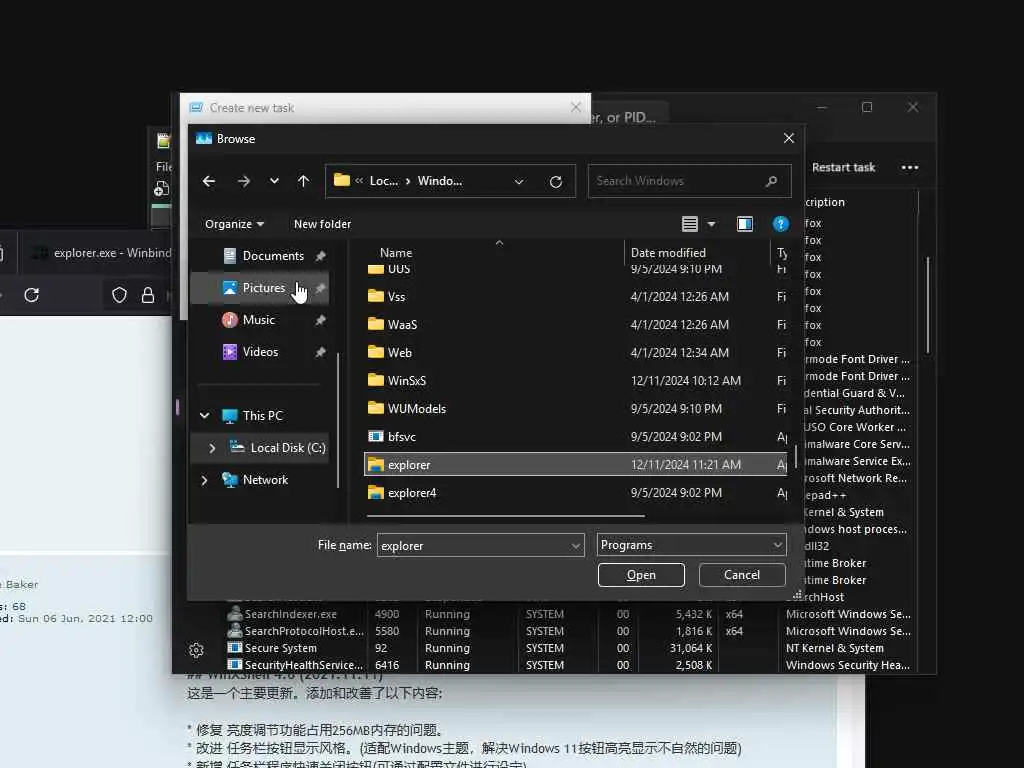Cancel the Browse dialog
This screenshot has width=1024, height=768.
pos(742,575)
